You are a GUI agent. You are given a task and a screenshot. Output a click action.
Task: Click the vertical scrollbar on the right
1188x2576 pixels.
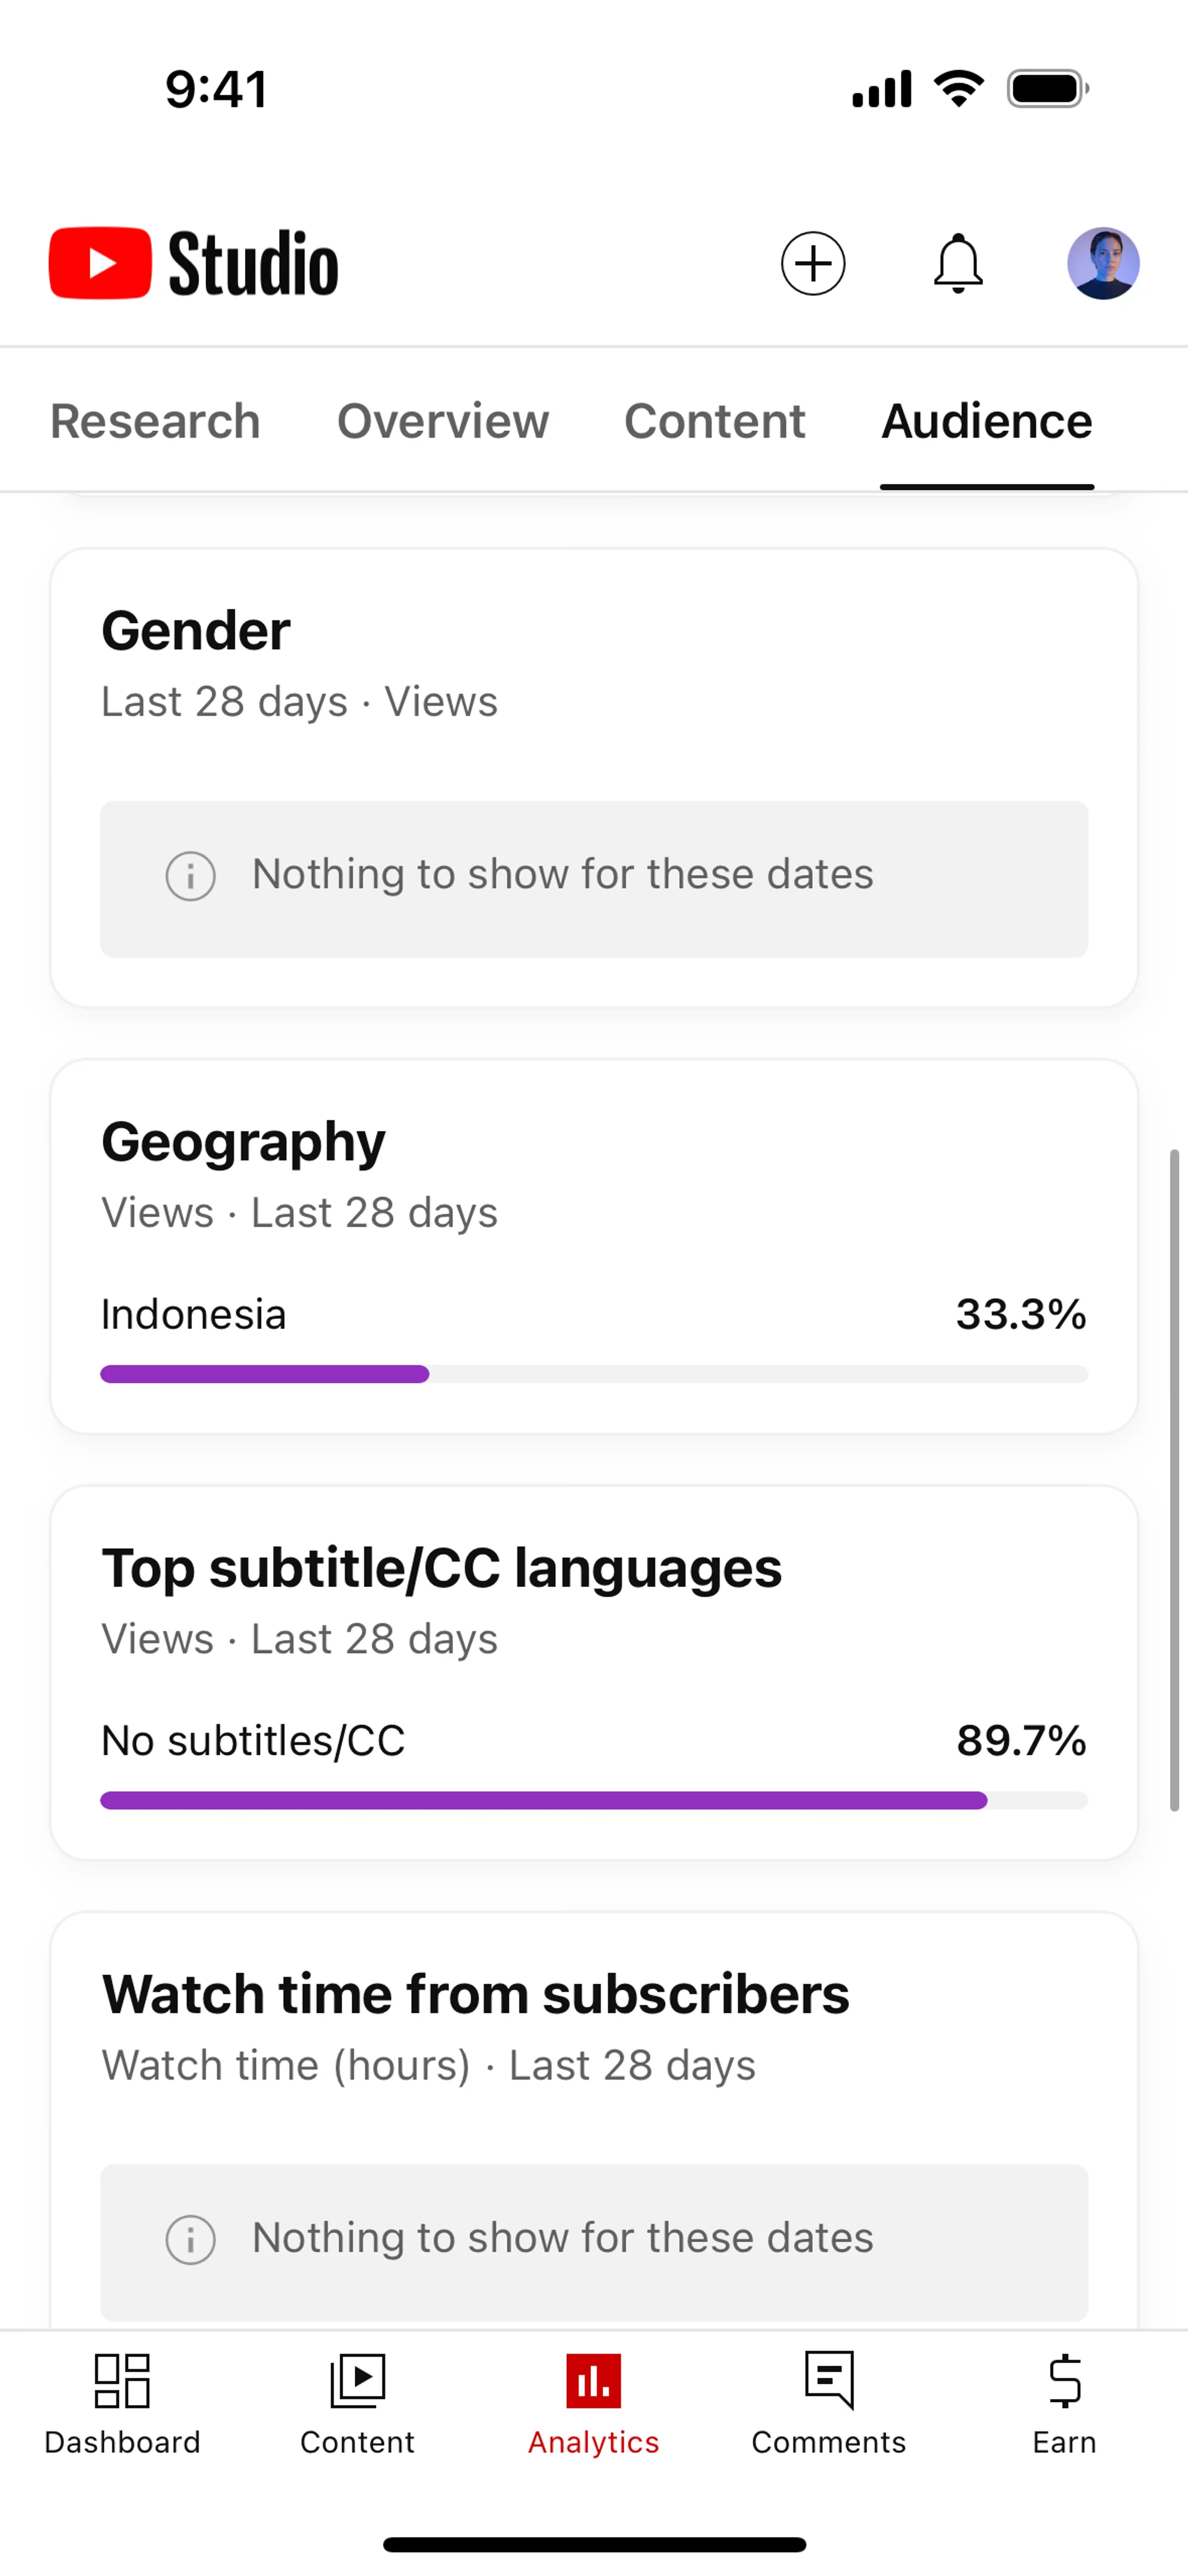point(1175,1480)
